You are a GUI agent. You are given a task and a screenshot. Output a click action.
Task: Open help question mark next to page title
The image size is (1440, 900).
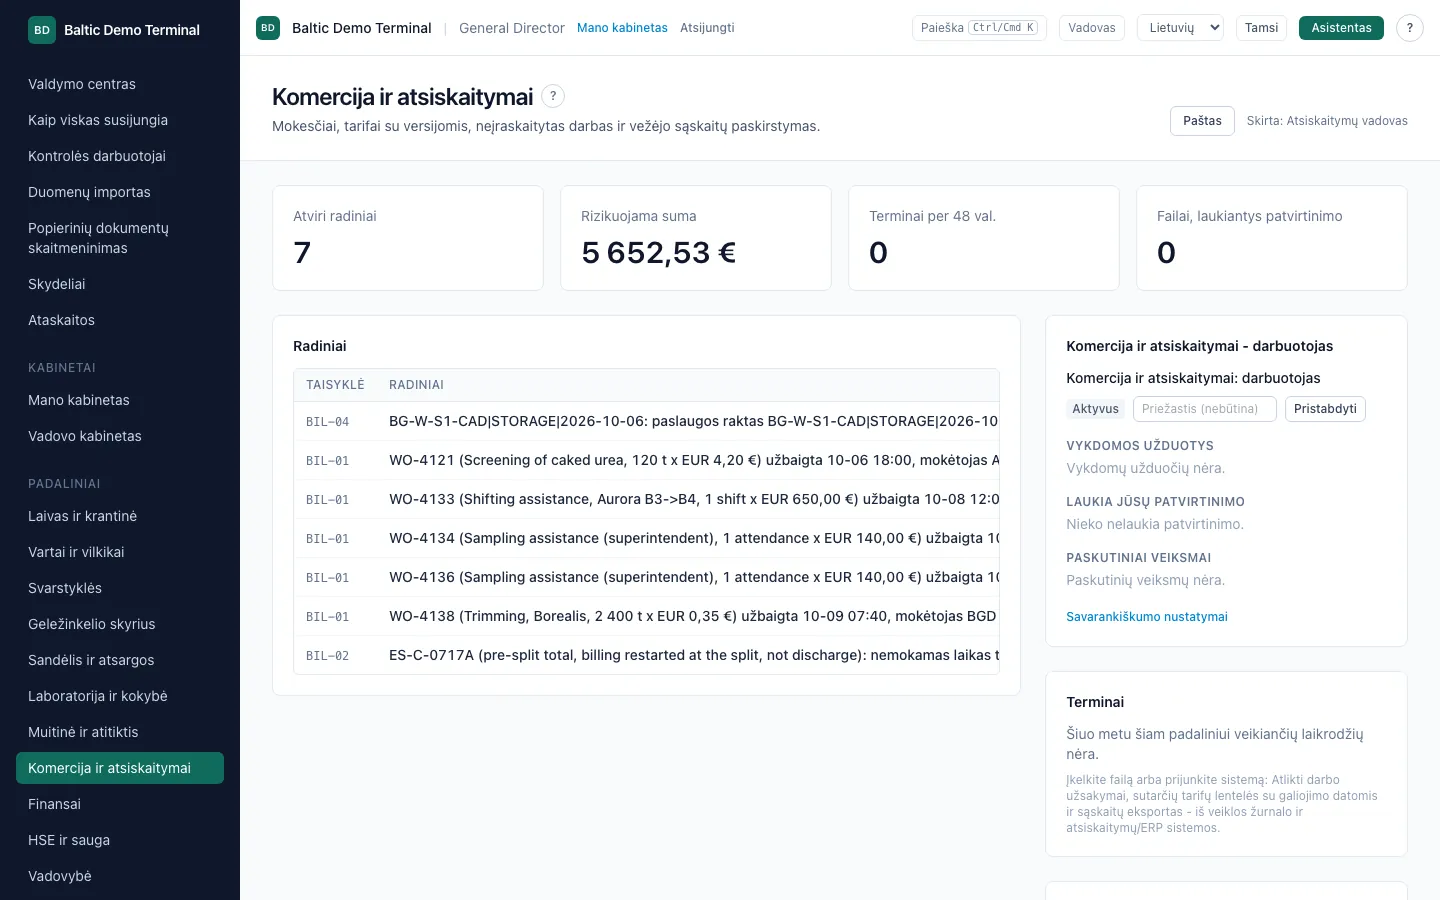click(553, 96)
